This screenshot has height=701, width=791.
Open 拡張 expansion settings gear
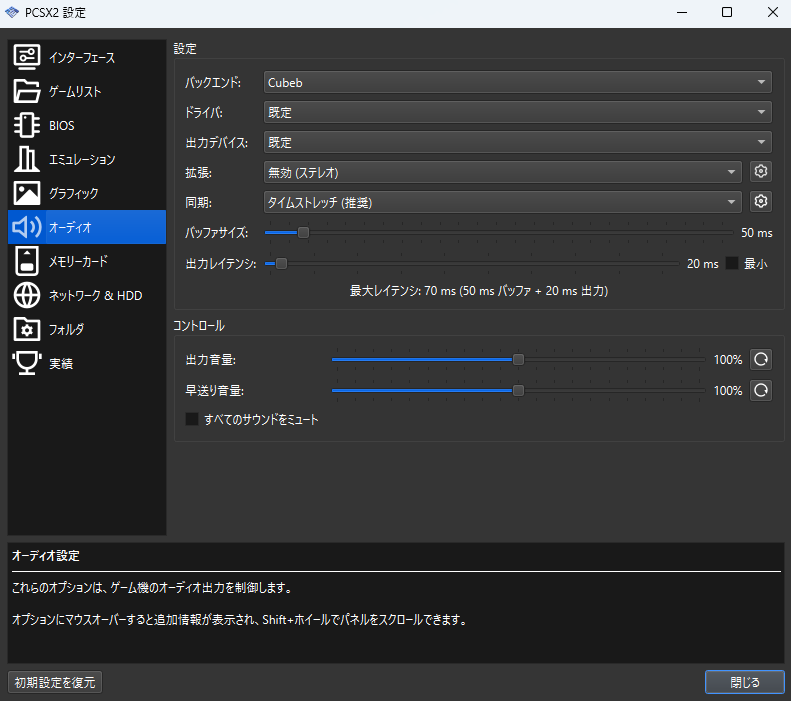pos(761,172)
